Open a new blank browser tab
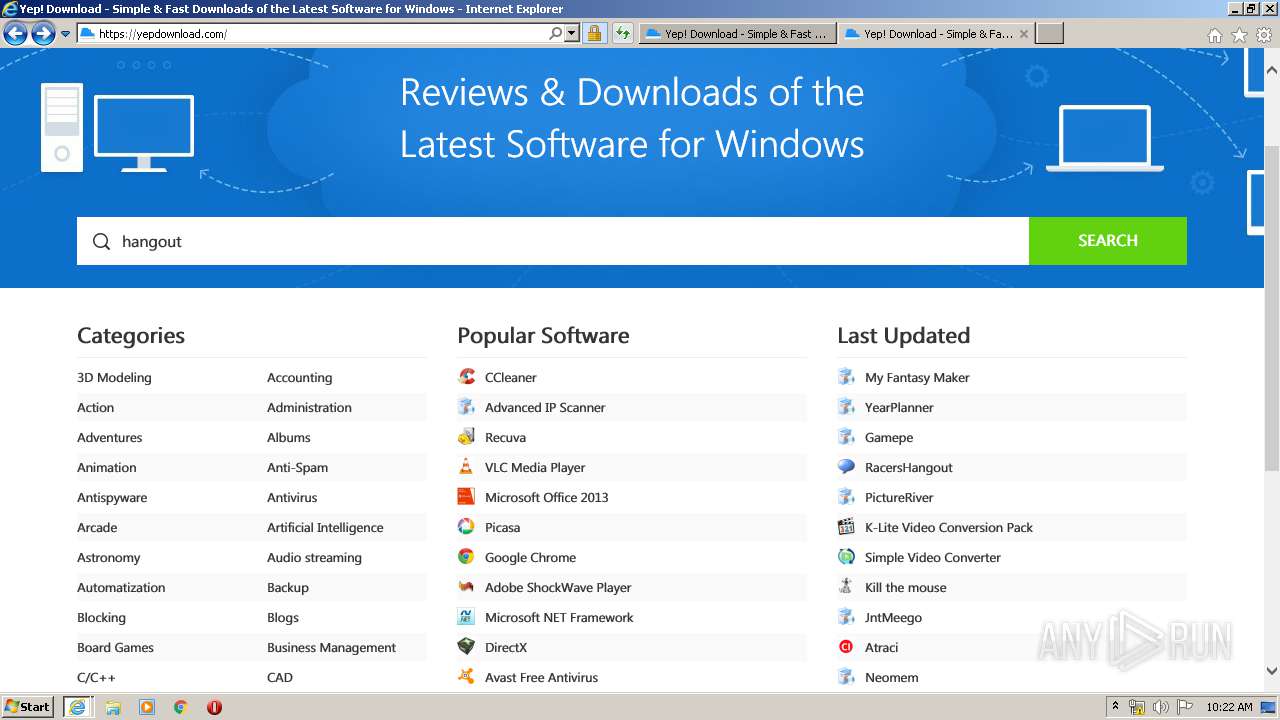This screenshot has width=1280, height=720. (1049, 33)
